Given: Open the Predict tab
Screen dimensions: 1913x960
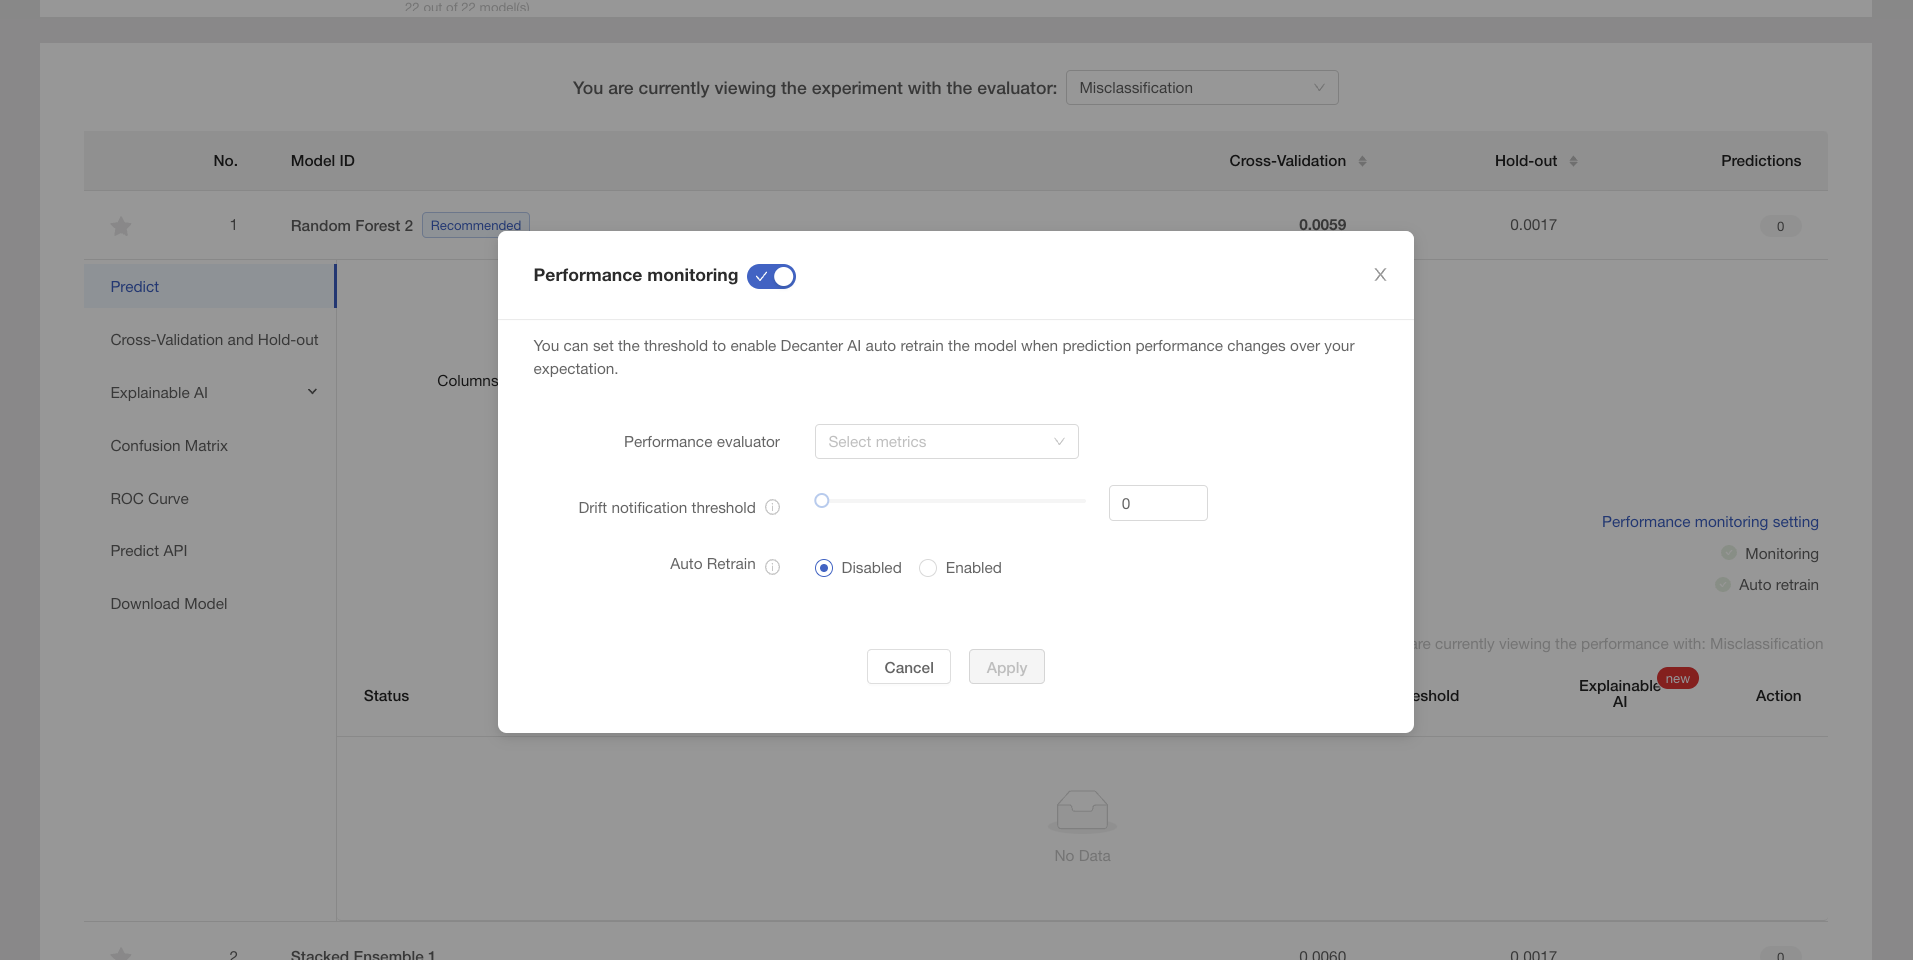Looking at the screenshot, I should tap(210, 287).
